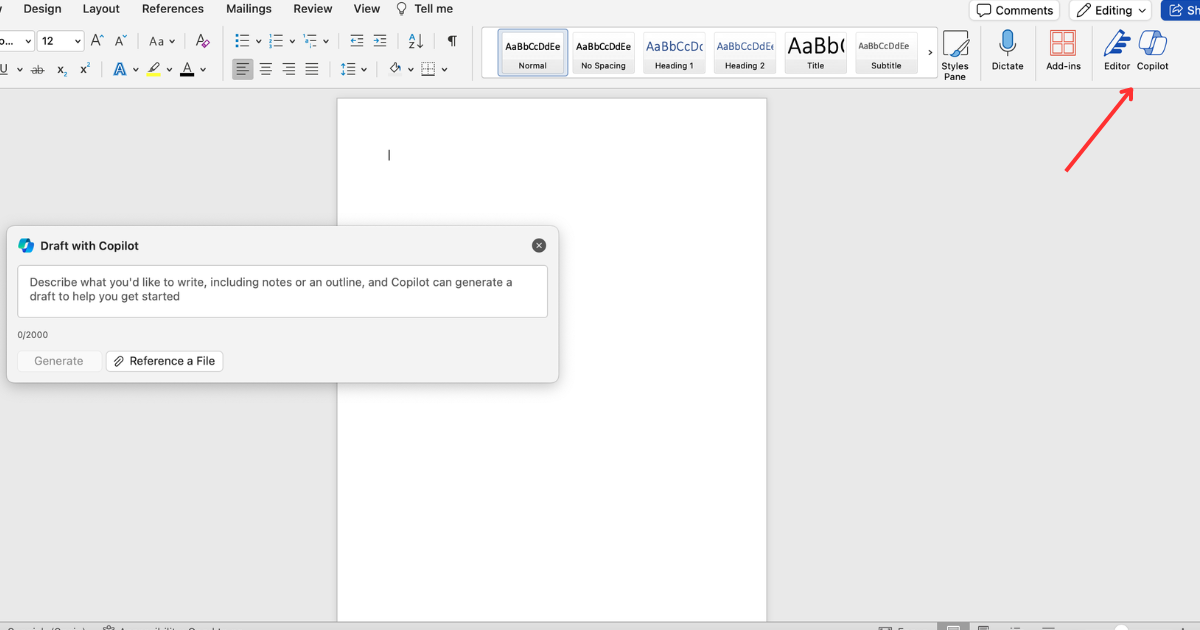
Task: Apply numbered list formatting
Action: [x=276, y=41]
